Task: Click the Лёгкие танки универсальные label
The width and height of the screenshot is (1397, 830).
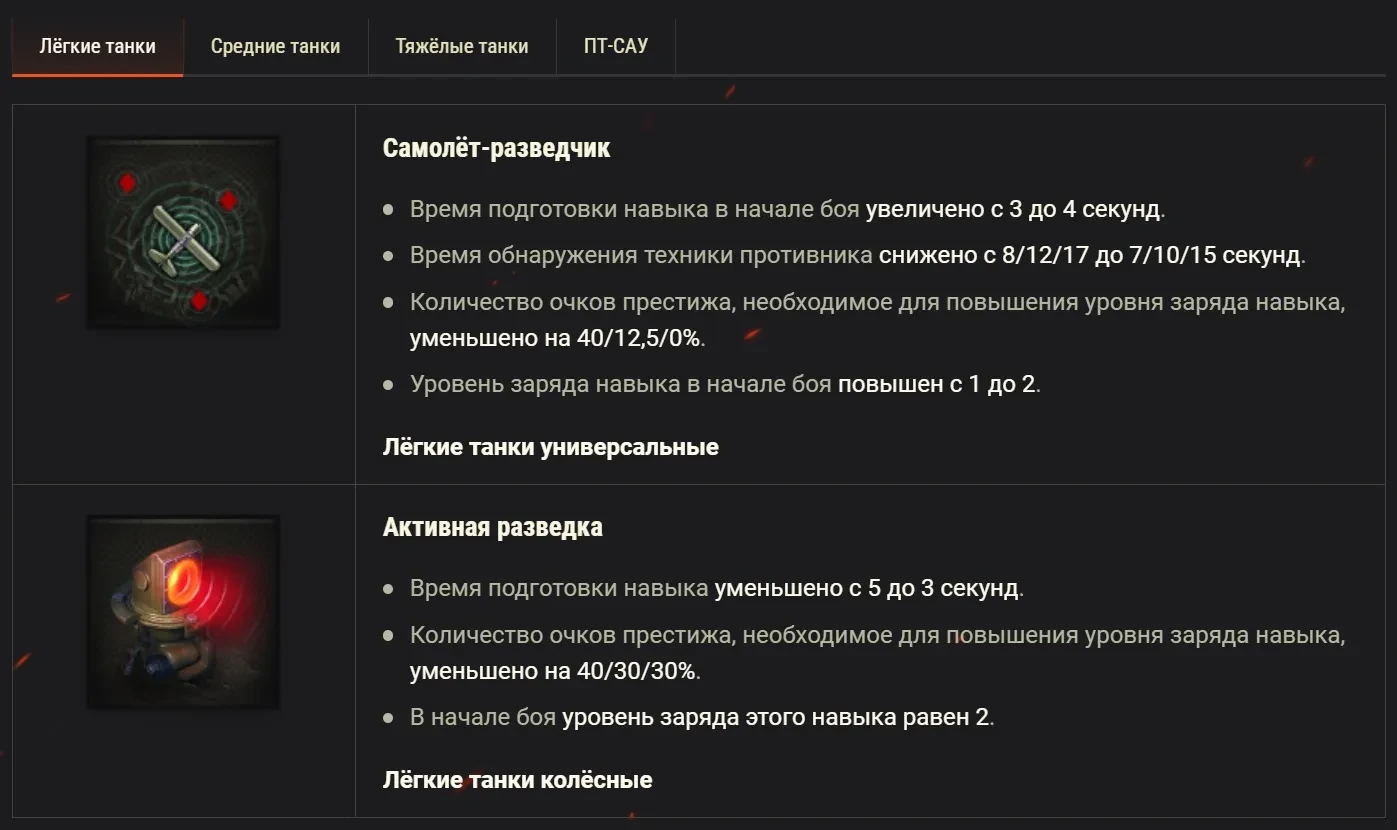Action: (550, 447)
